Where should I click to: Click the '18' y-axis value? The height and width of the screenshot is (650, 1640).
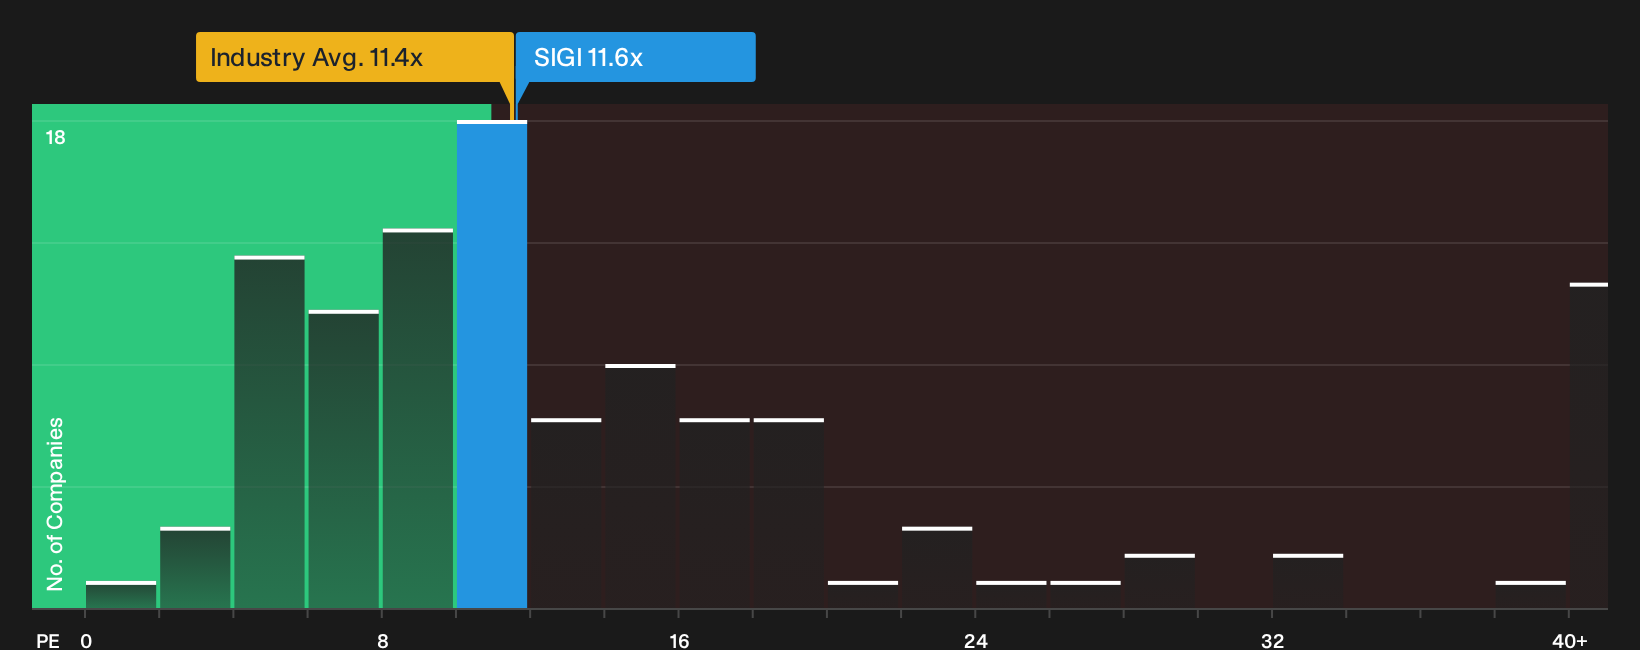[x=55, y=137]
